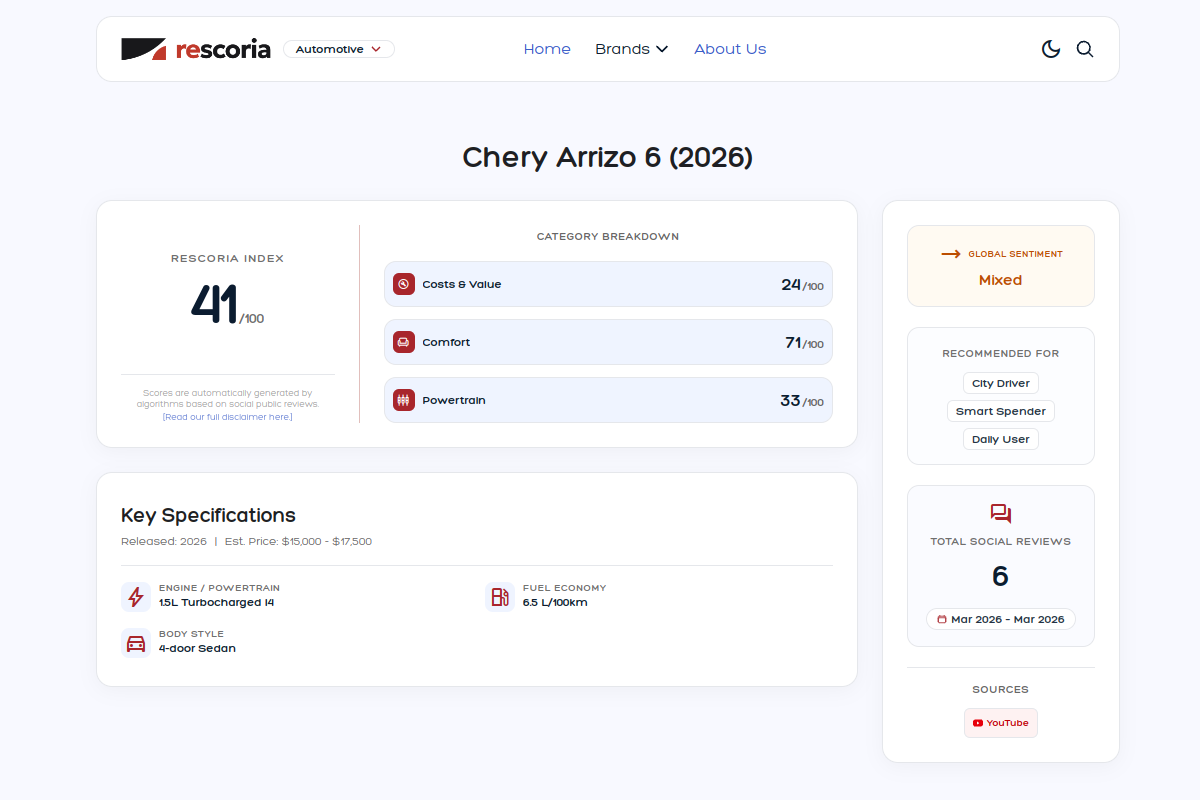The width and height of the screenshot is (1200, 800).
Task: Select the Powertrain score row
Action: tap(608, 400)
